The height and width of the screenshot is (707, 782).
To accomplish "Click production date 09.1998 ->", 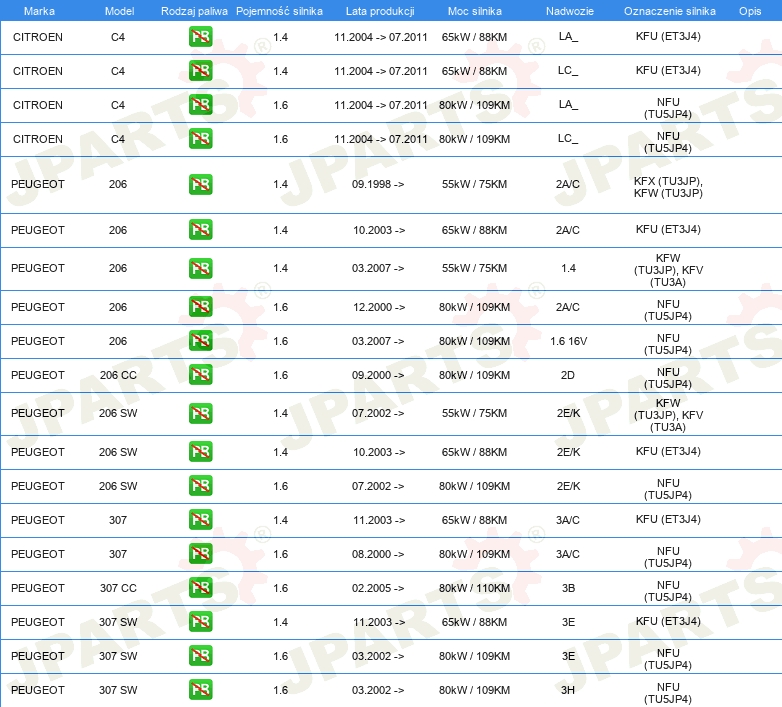I will pyautogui.click(x=378, y=184).
